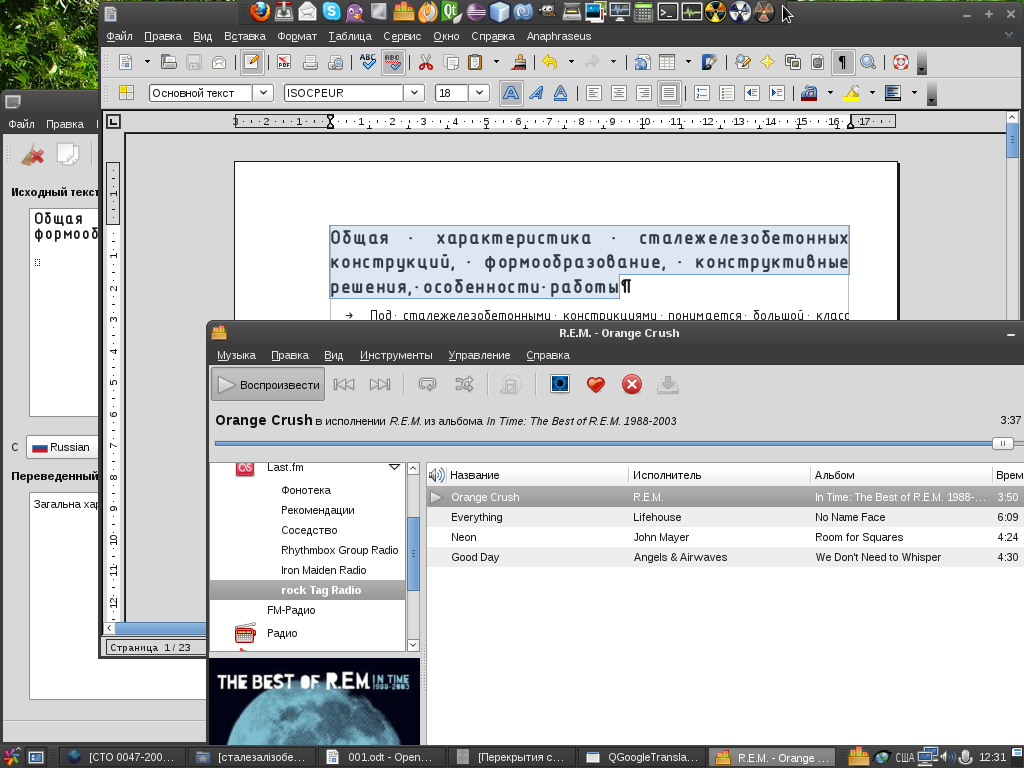Toggle Justified alignment in Writer
This screenshot has height=768, width=1024.
[x=669, y=93]
